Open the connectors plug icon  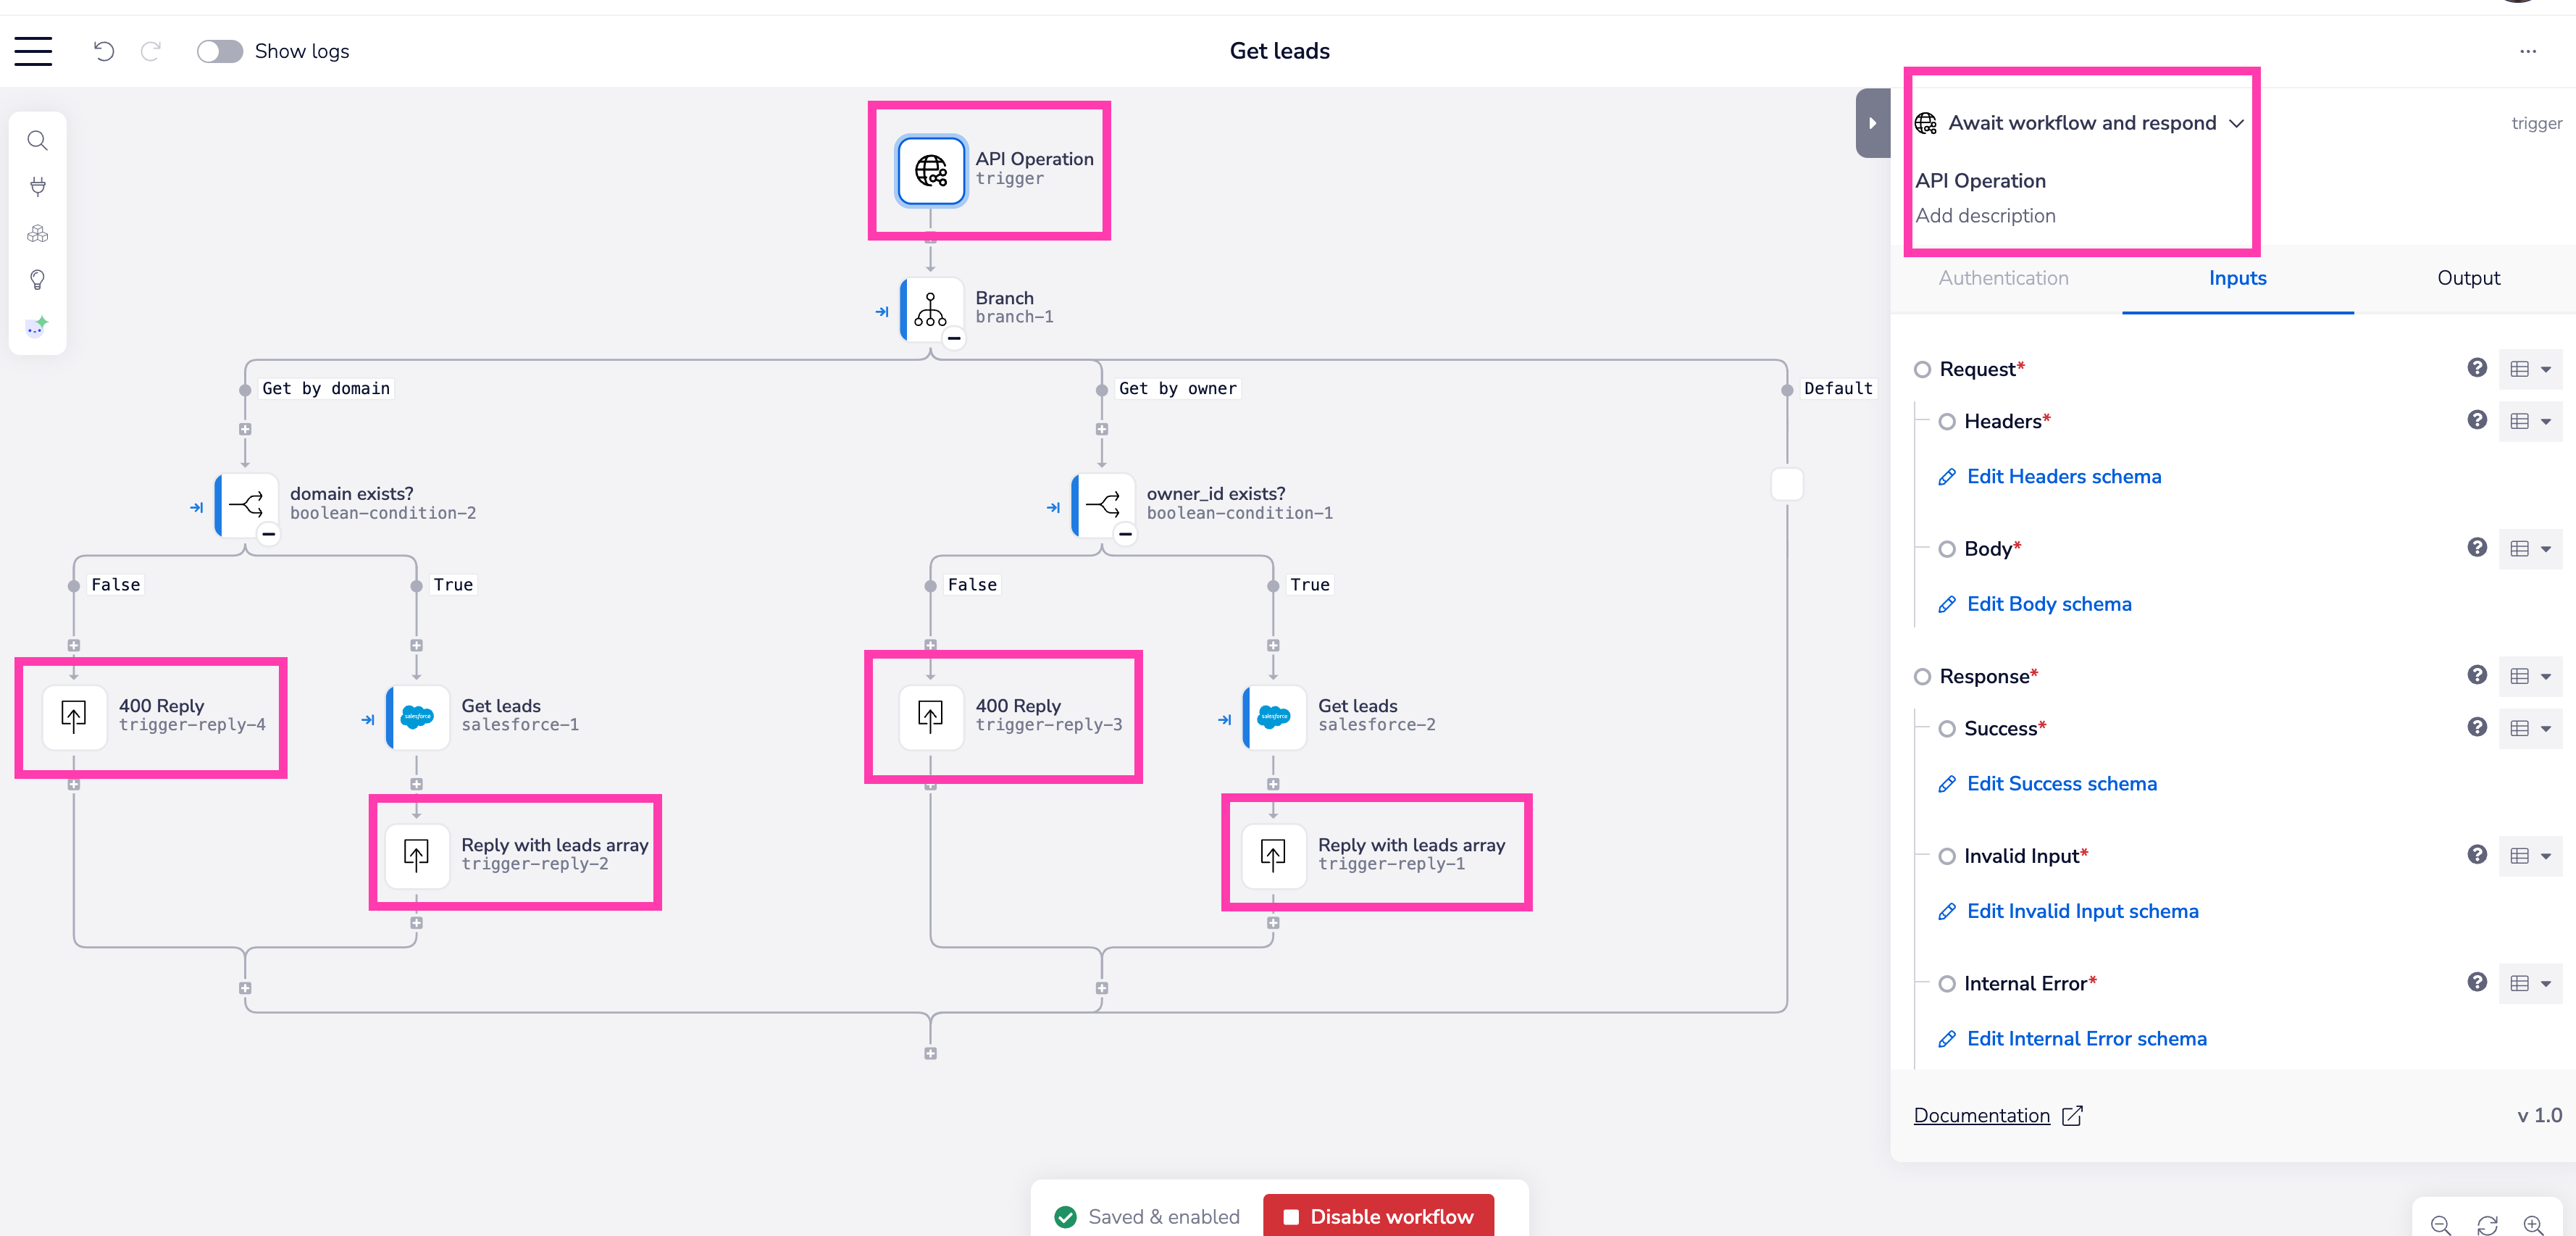pos(37,187)
